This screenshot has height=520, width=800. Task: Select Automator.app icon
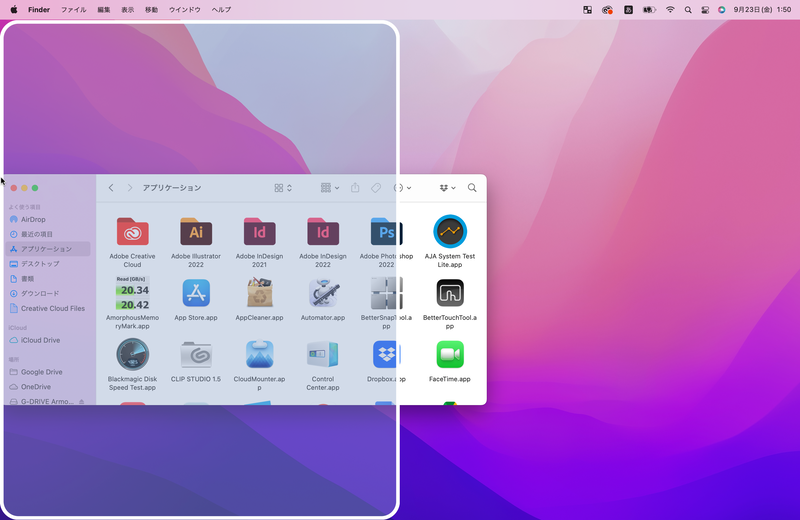(322, 293)
